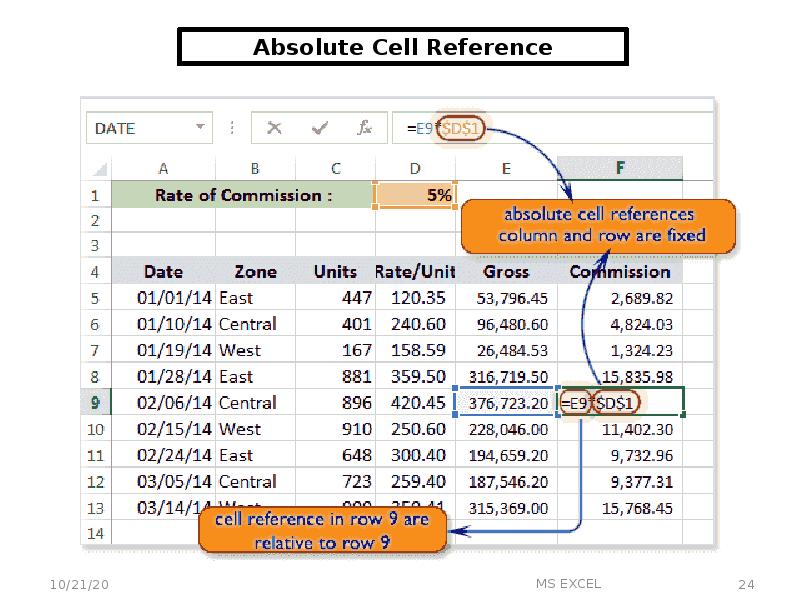
Task: Click the Zone column heading cell
Action: pyautogui.click(x=256, y=272)
